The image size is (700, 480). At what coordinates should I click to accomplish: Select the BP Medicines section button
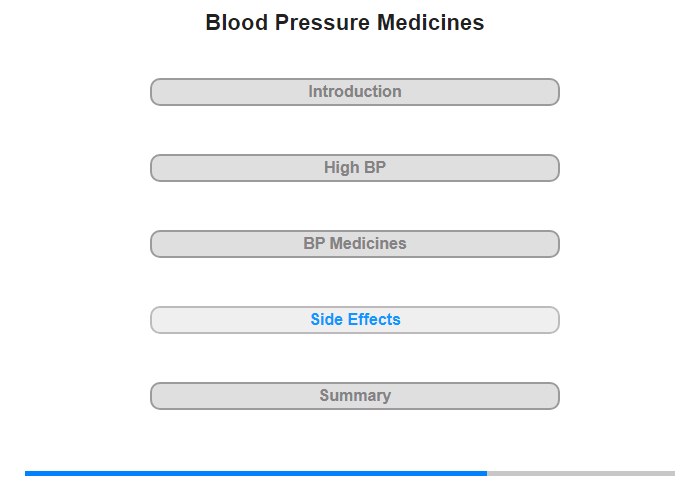click(355, 244)
